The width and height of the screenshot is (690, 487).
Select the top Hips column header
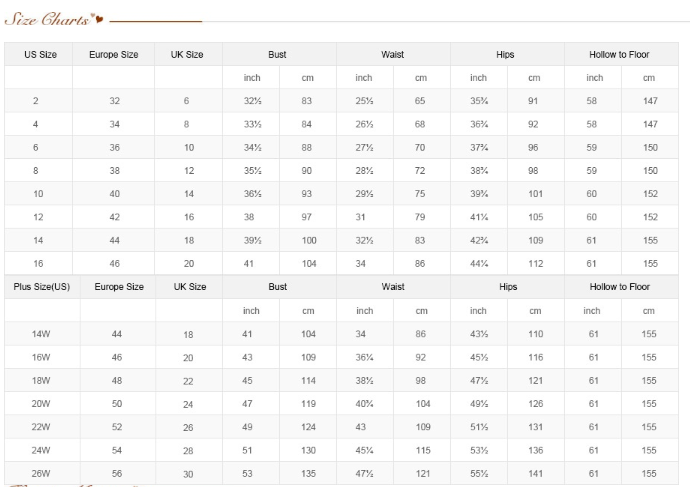[507, 54]
